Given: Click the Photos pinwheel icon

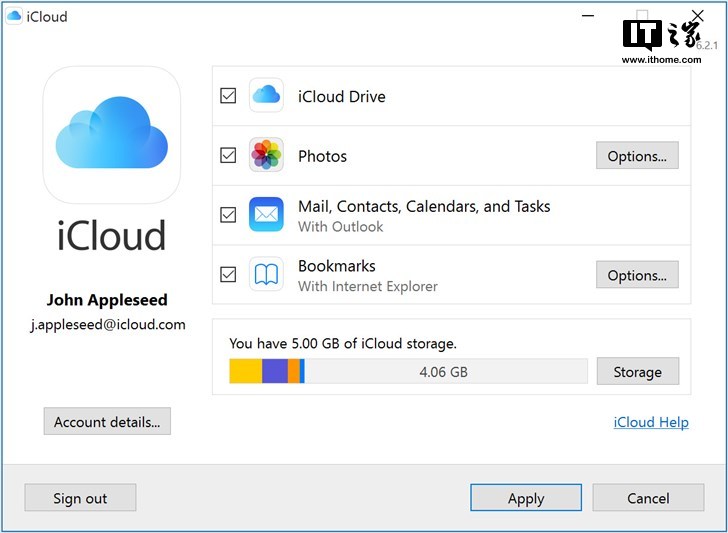Looking at the screenshot, I should [266, 156].
